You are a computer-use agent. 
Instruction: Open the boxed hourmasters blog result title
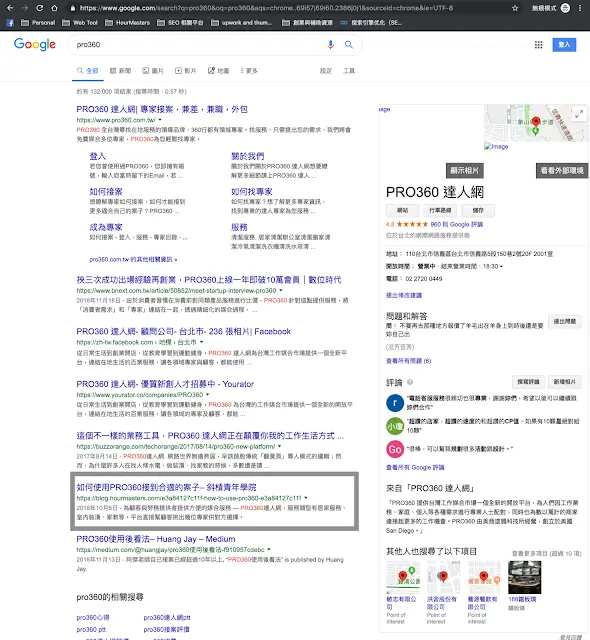click(x=166, y=487)
